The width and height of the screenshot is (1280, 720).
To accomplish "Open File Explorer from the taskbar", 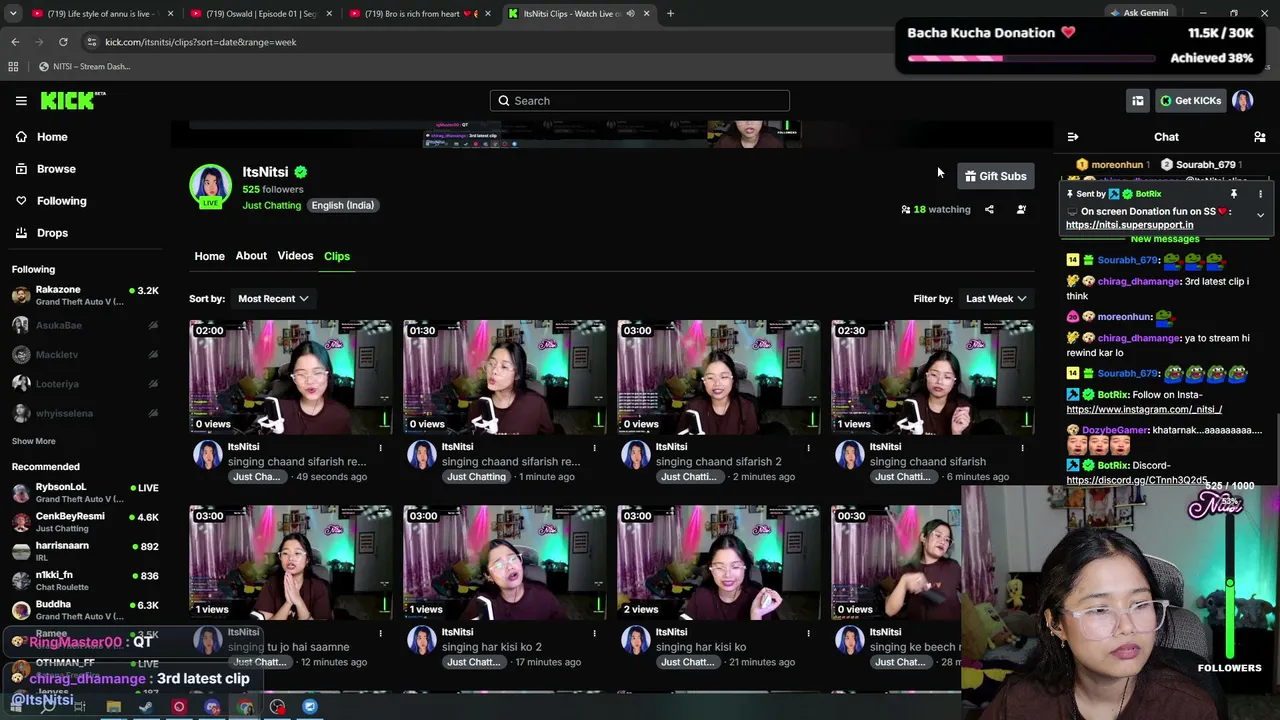I will [113, 707].
